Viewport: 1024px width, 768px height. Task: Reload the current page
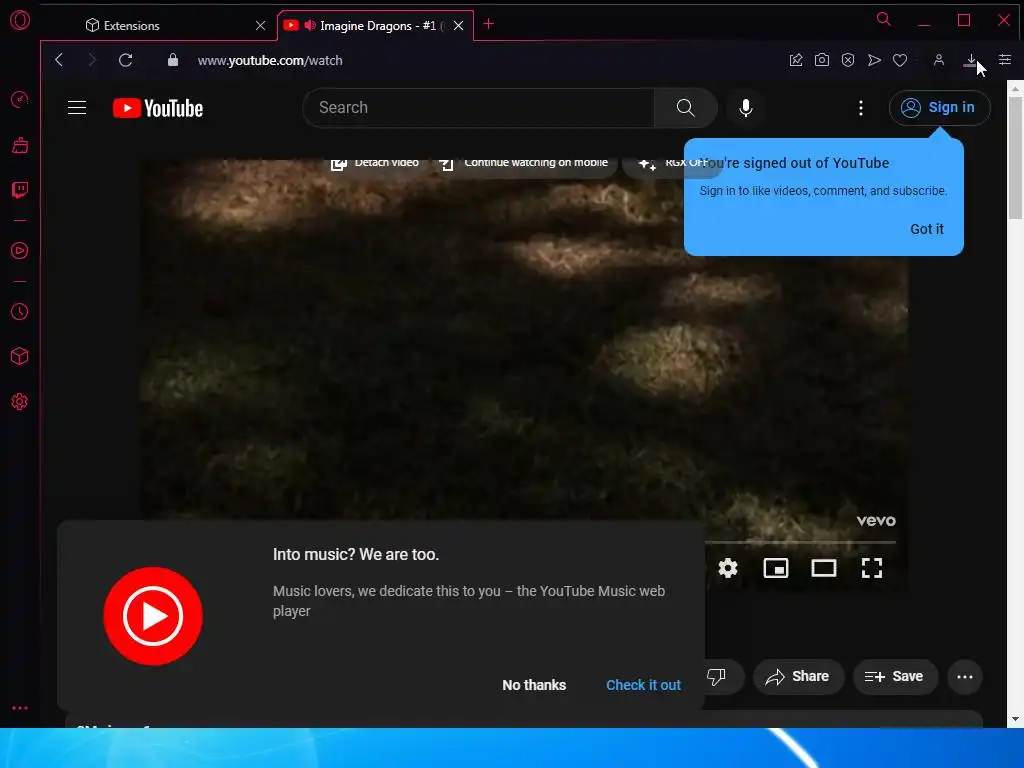pos(125,60)
